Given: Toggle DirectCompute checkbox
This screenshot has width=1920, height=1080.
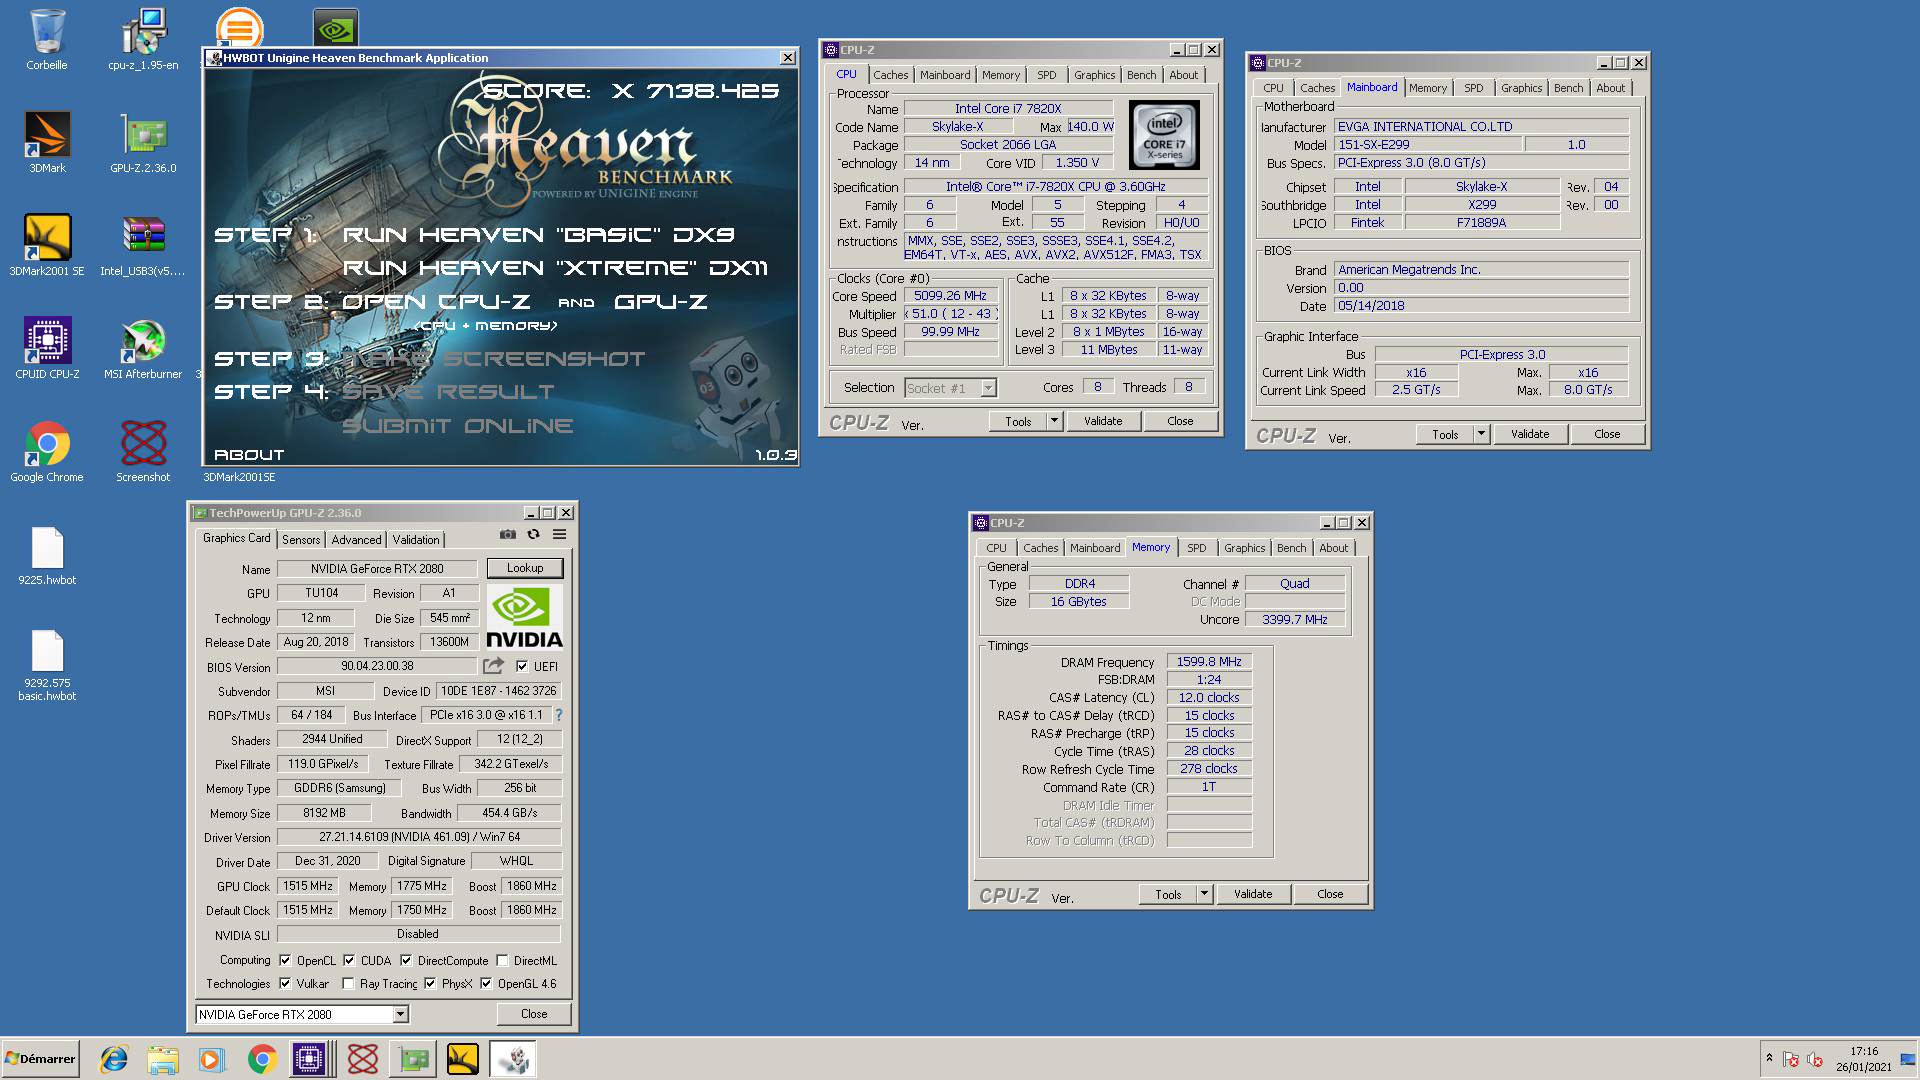Looking at the screenshot, I should pyautogui.click(x=406, y=960).
